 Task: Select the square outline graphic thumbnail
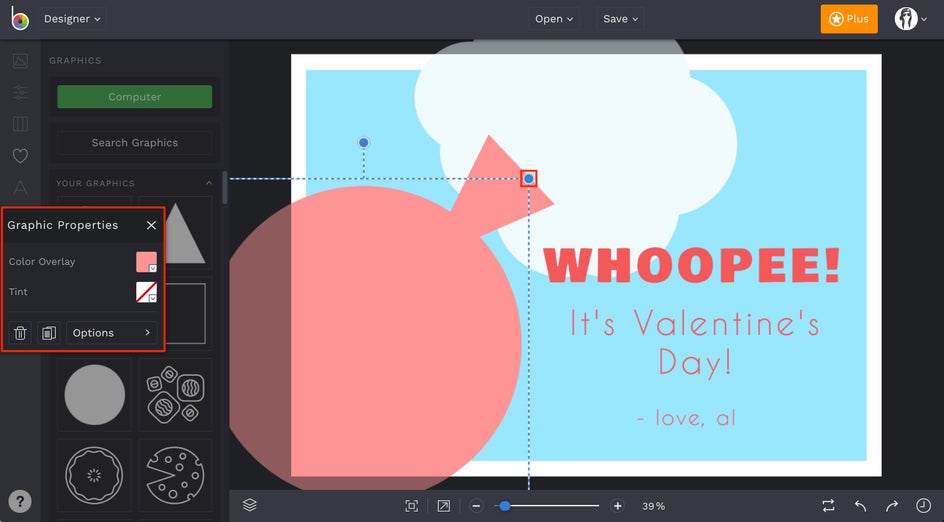point(185,314)
